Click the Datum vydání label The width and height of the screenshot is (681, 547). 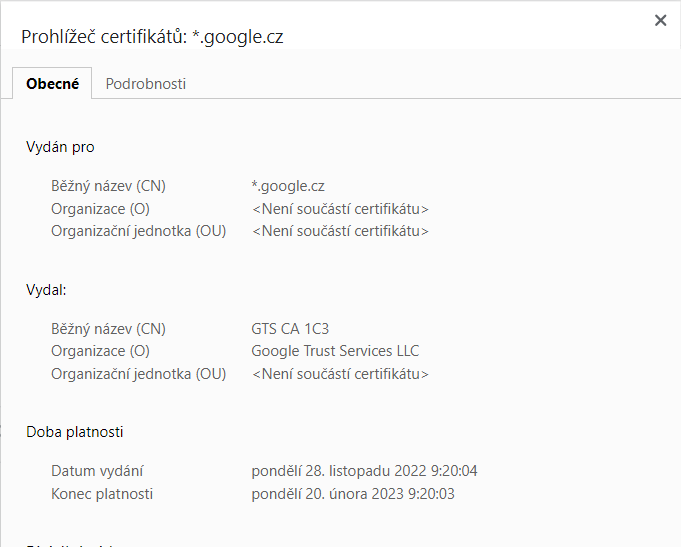point(97,471)
